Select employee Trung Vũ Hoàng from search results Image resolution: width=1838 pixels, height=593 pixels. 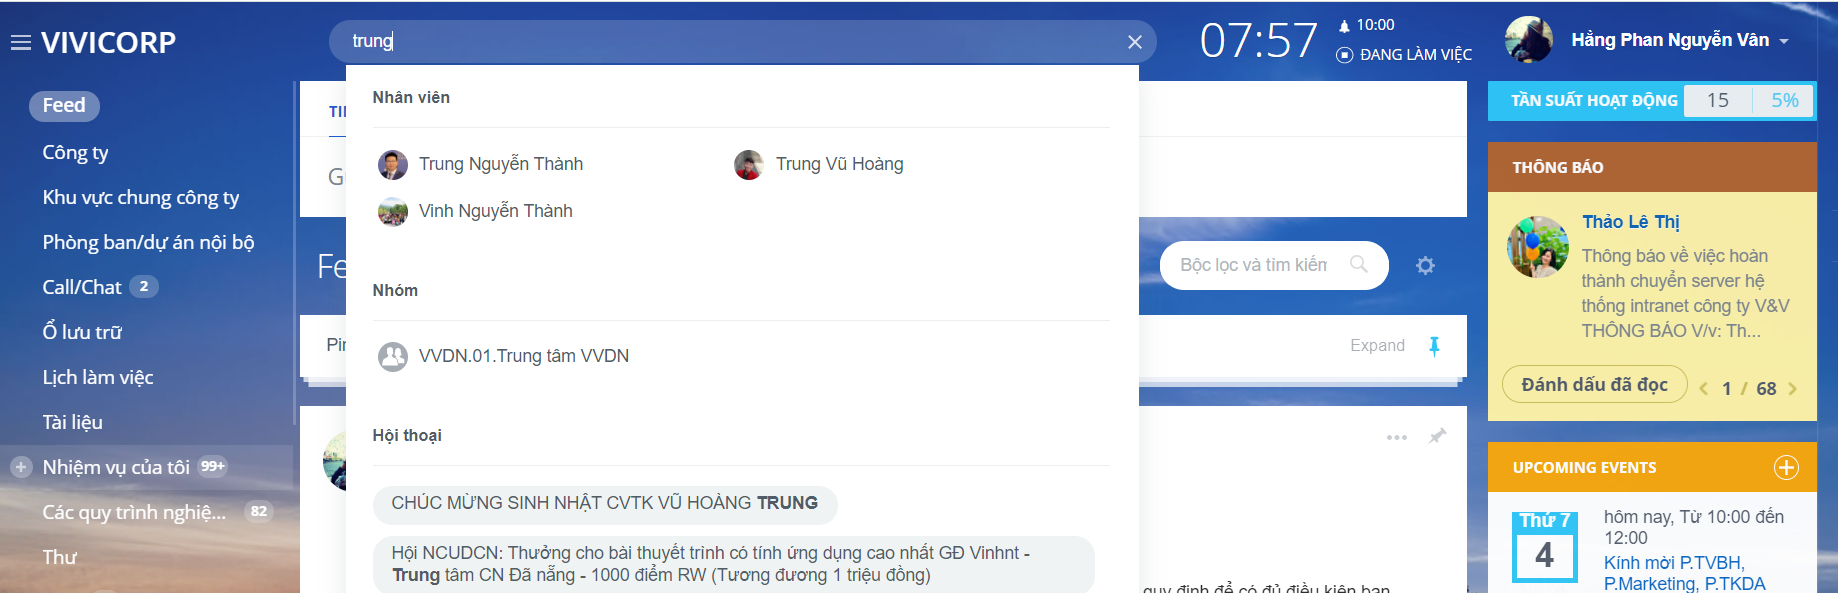[819, 164]
